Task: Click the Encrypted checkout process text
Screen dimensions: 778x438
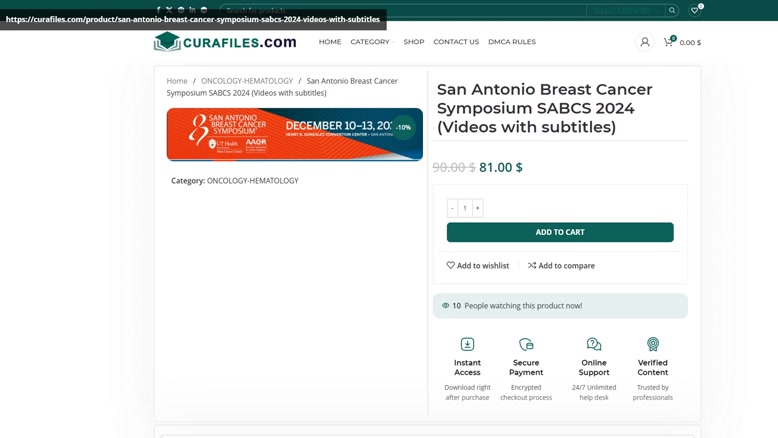Action: (526, 392)
